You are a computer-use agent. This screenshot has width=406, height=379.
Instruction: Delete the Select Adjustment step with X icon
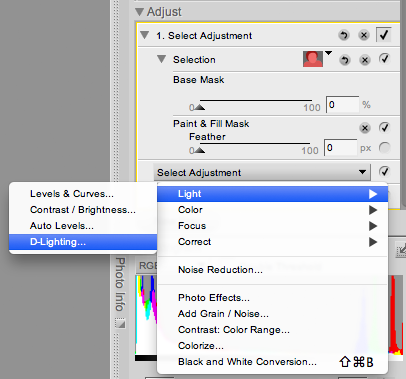coord(364,35)
